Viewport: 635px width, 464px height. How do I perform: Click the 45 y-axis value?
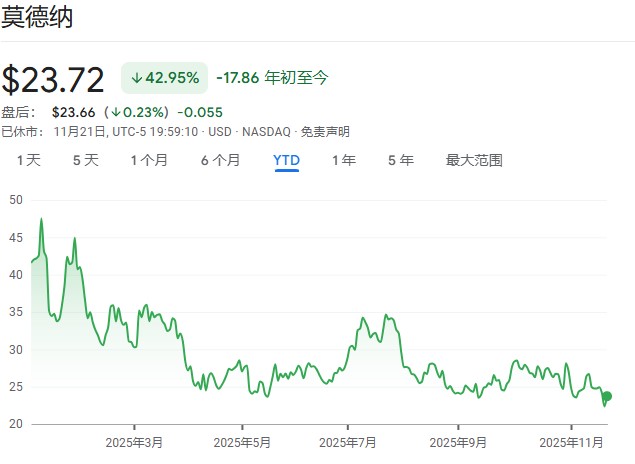click(x=16, y=237)
